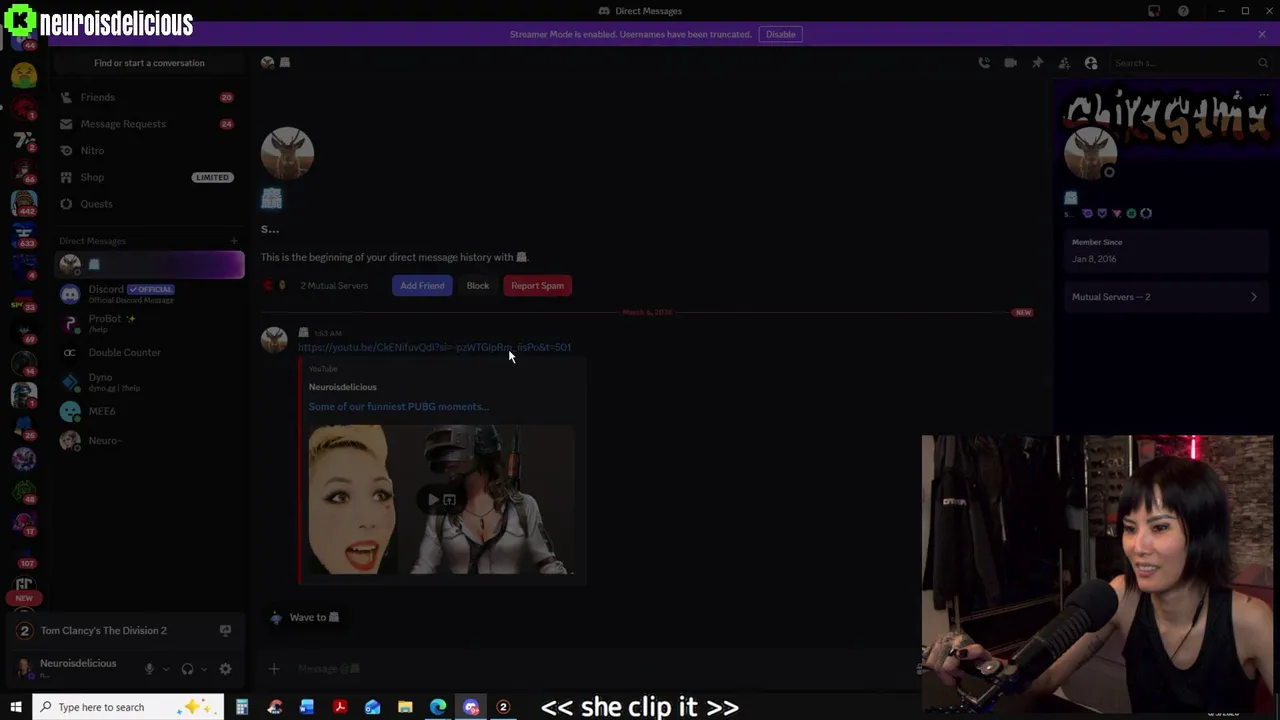The image size is (1280, 720).
Task: Open the Neuro- direct message
Action: coord(149,440)
